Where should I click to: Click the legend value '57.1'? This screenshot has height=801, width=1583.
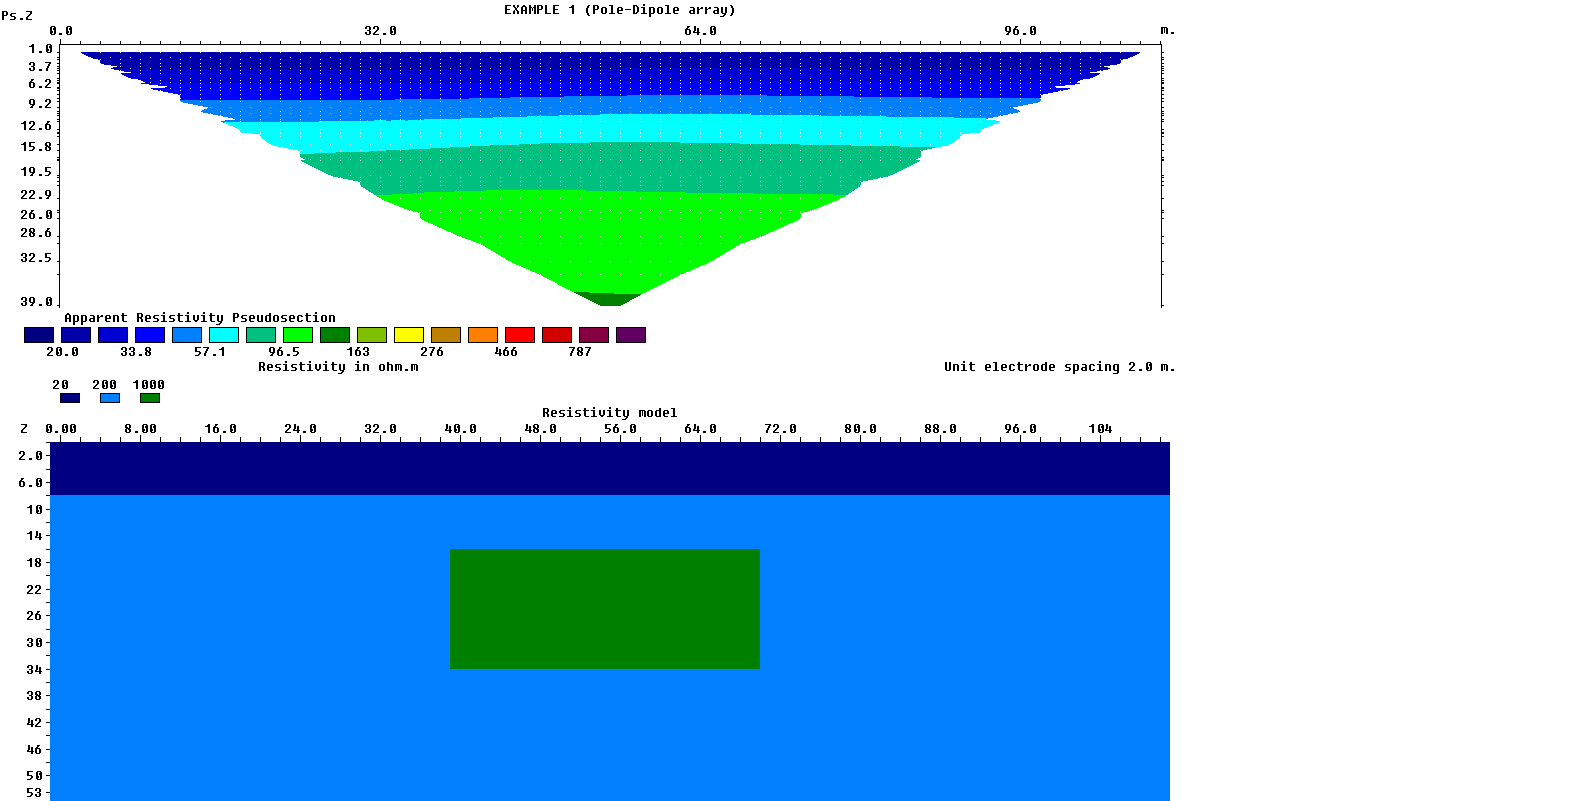[210, 352]
